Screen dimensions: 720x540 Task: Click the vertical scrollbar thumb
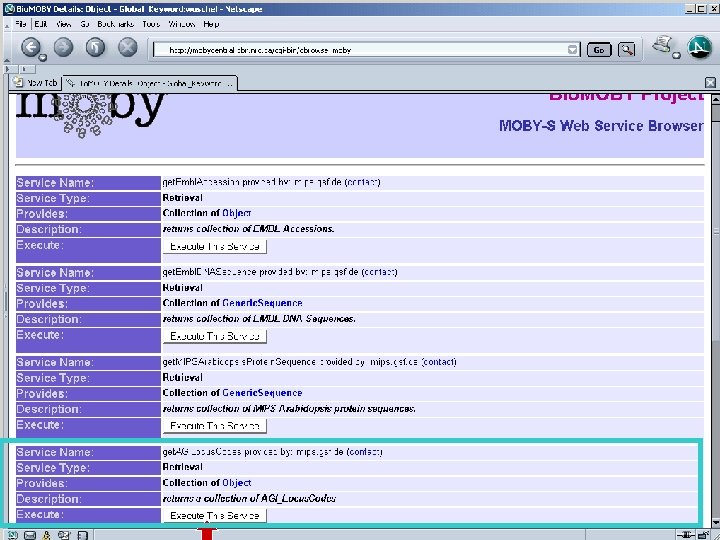click(x=715, y=232)
